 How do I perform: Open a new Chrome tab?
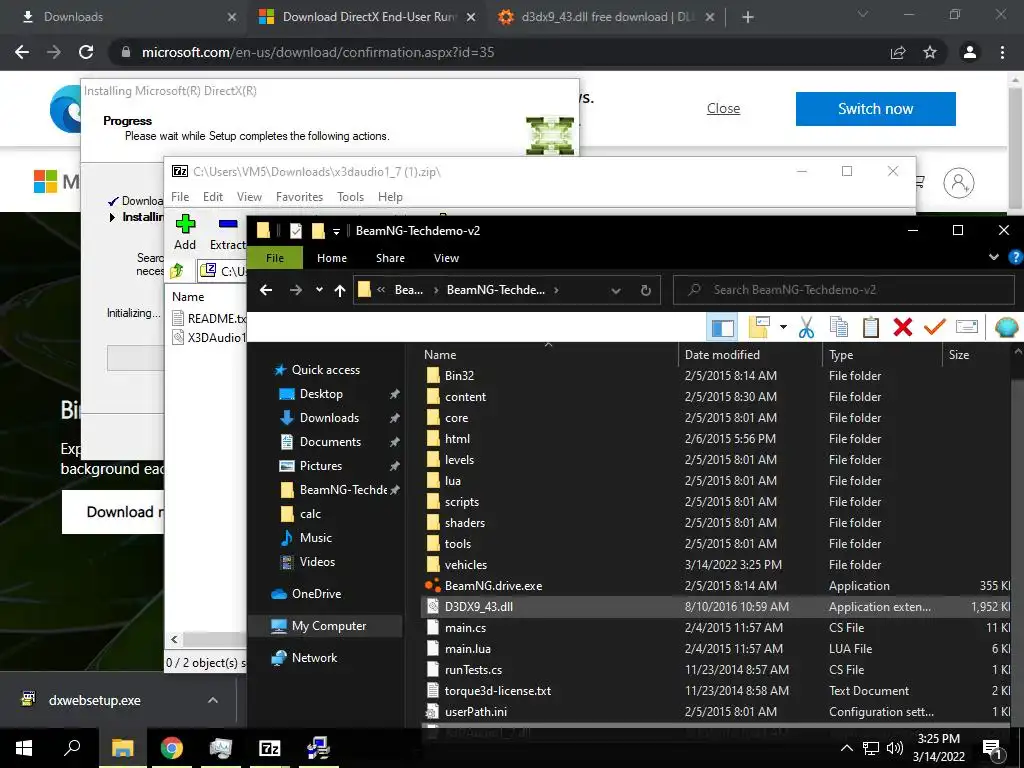[x=748, y=17]
